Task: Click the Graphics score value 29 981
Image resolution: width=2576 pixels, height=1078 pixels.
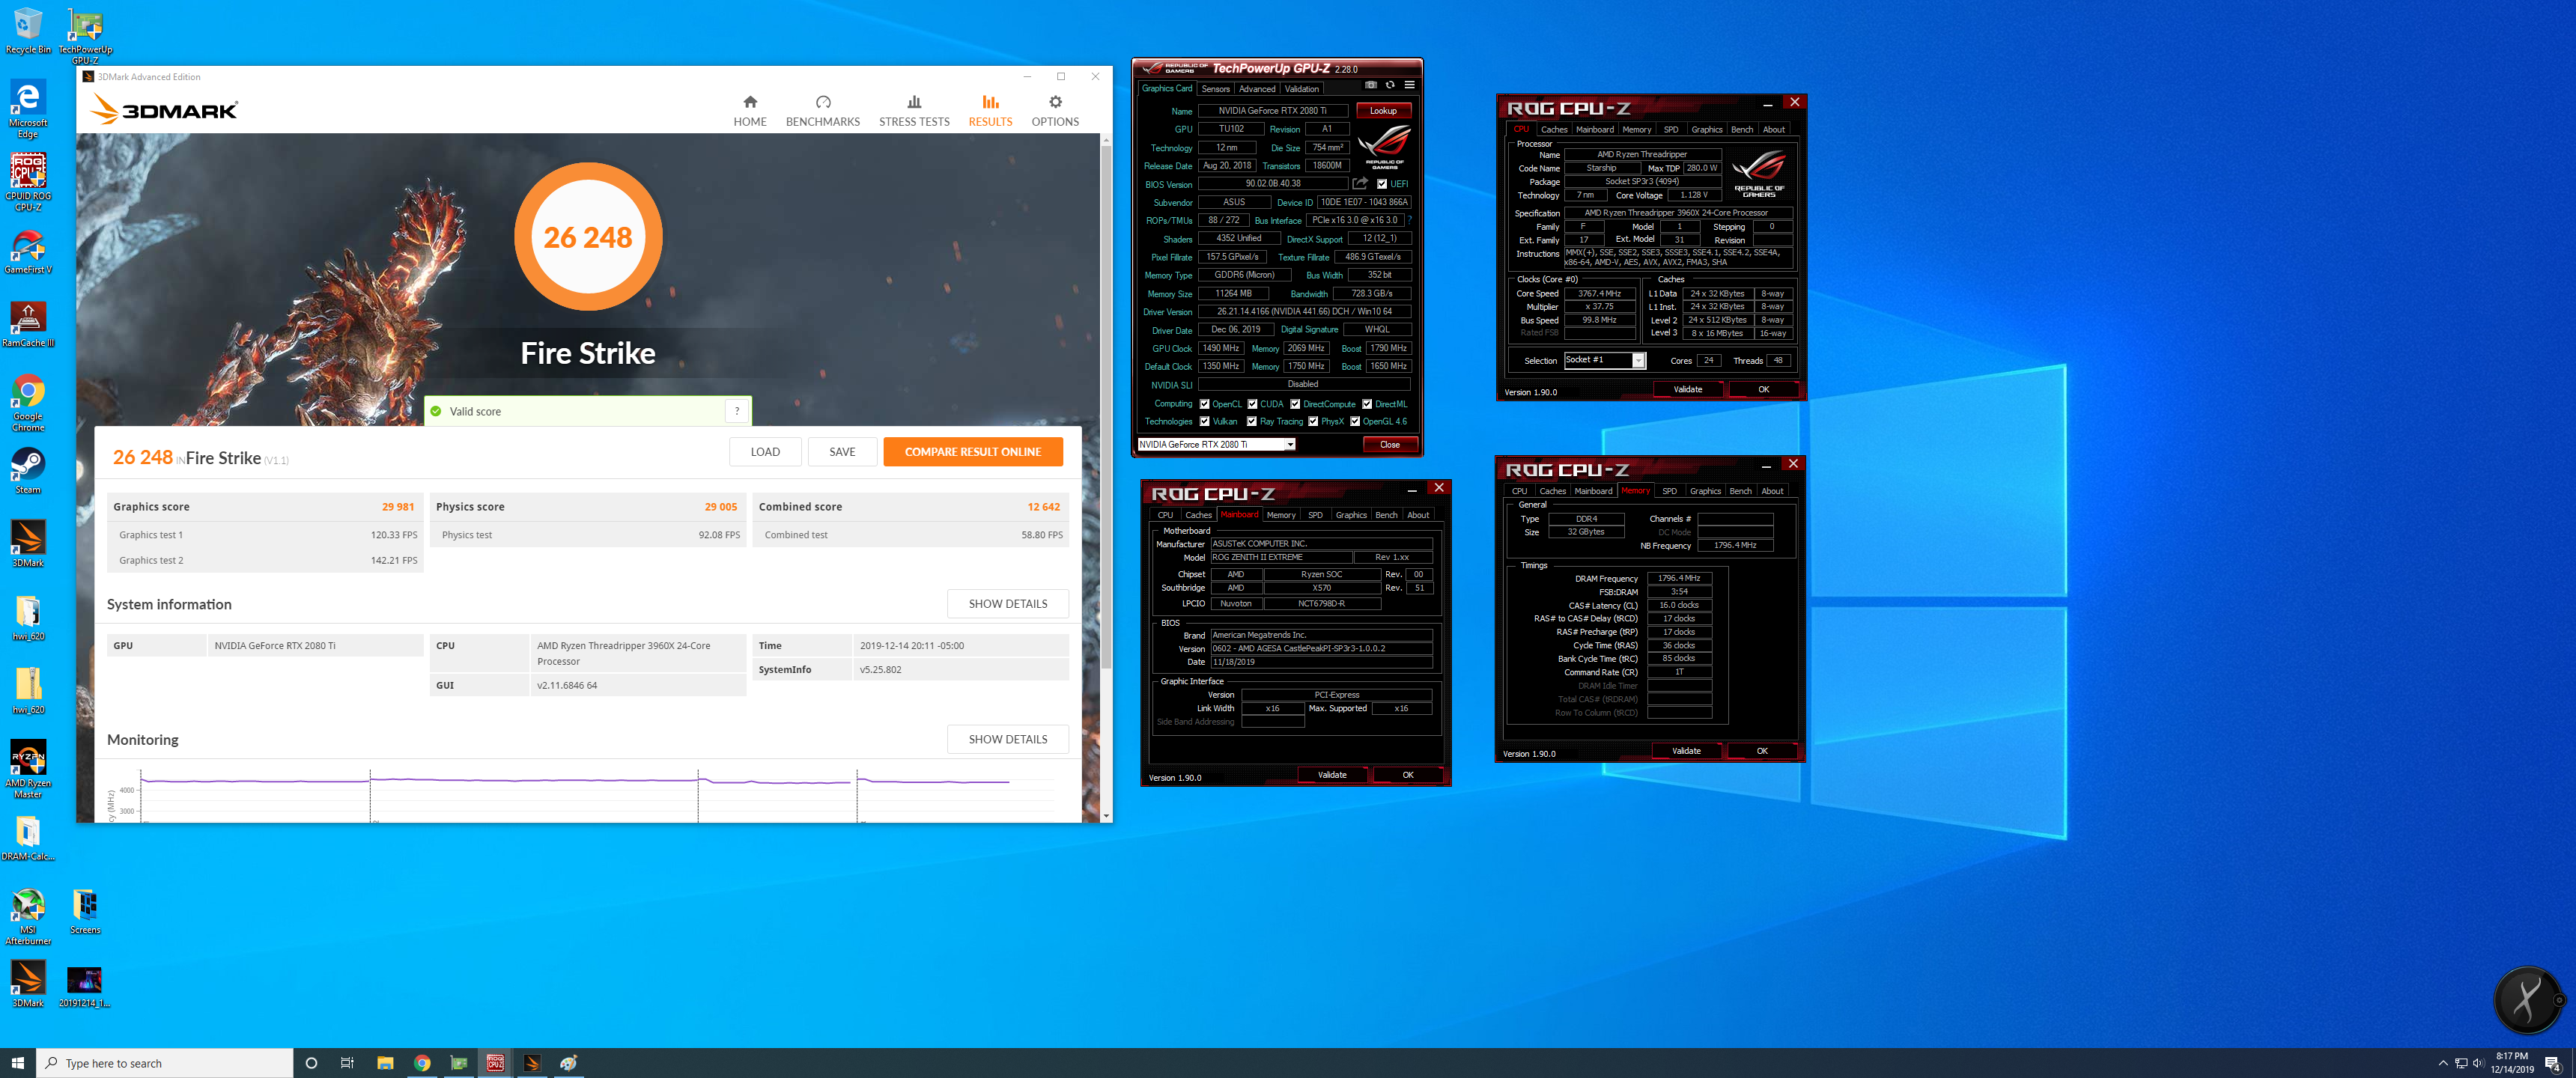Action: (x=398, y=507)
